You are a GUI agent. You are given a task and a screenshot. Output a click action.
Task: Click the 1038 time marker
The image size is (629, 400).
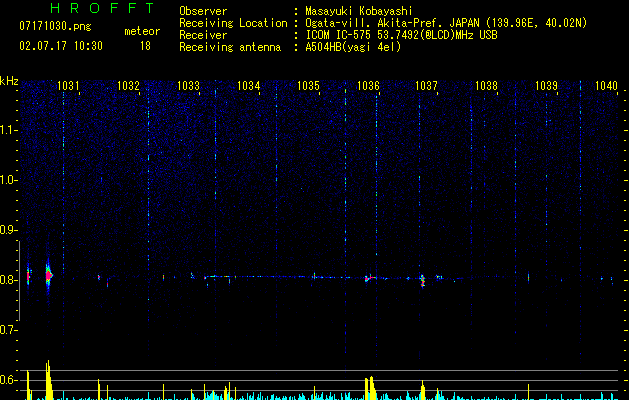click(x=486, y=85)
